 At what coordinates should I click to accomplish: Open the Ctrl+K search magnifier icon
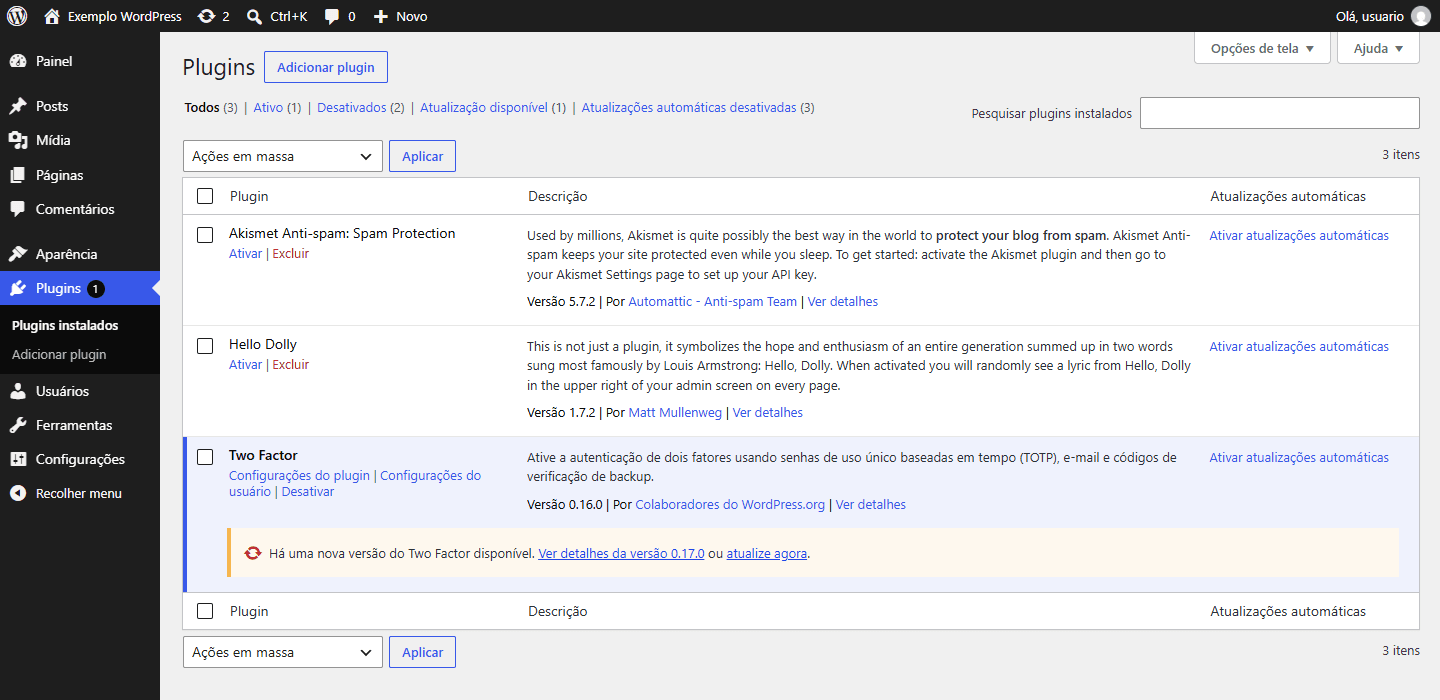pos(255,16)
